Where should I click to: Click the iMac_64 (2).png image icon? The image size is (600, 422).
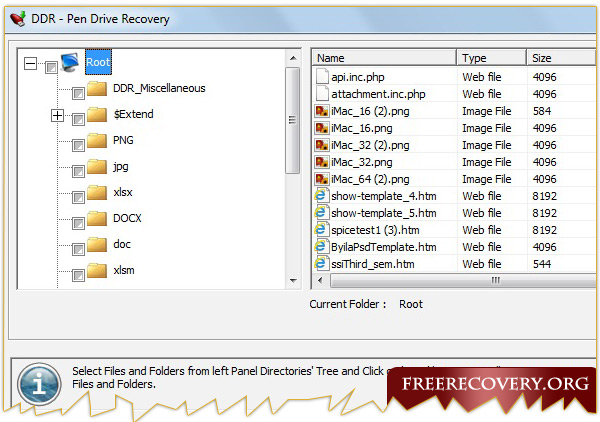321,179
